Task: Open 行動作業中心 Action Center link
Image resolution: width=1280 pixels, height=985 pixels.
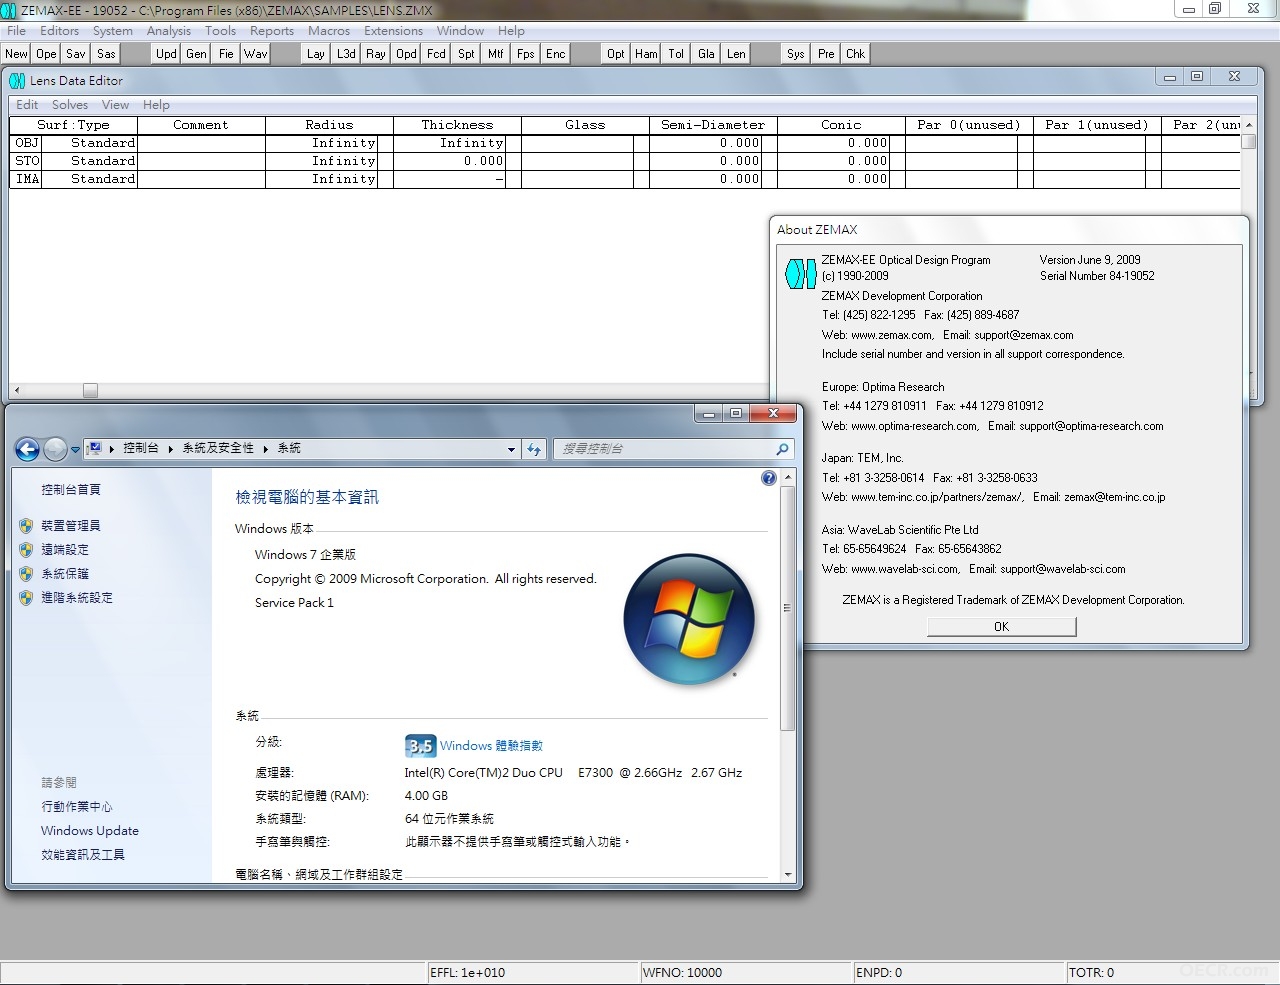Action: (x=77, y=807)
